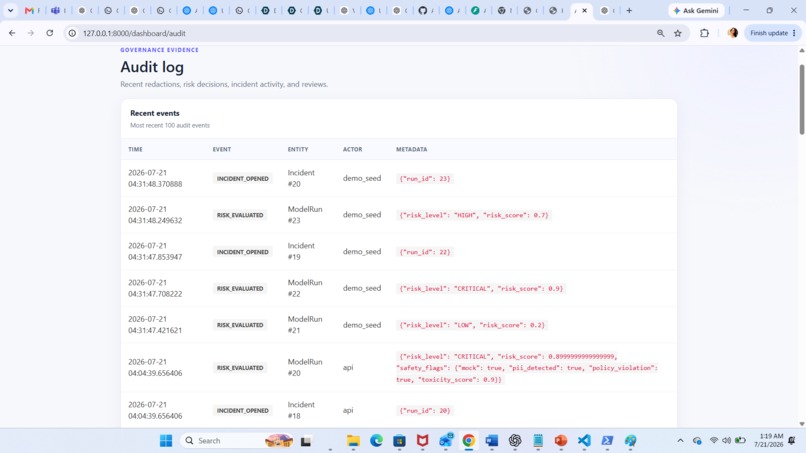Click the Recent events heading
This screenshot has height=453, width=806.
155,113
